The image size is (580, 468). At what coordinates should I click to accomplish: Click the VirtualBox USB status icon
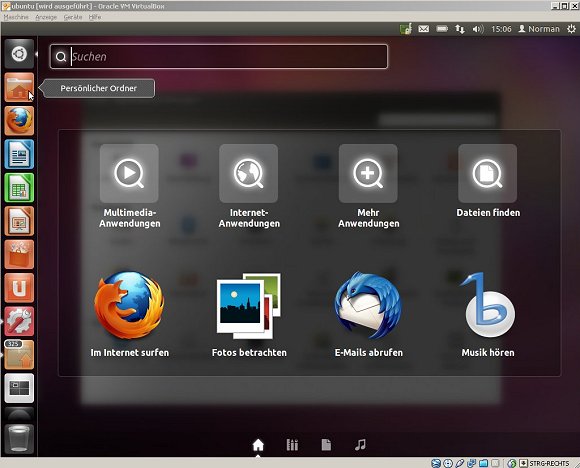(x=459, y=463)
